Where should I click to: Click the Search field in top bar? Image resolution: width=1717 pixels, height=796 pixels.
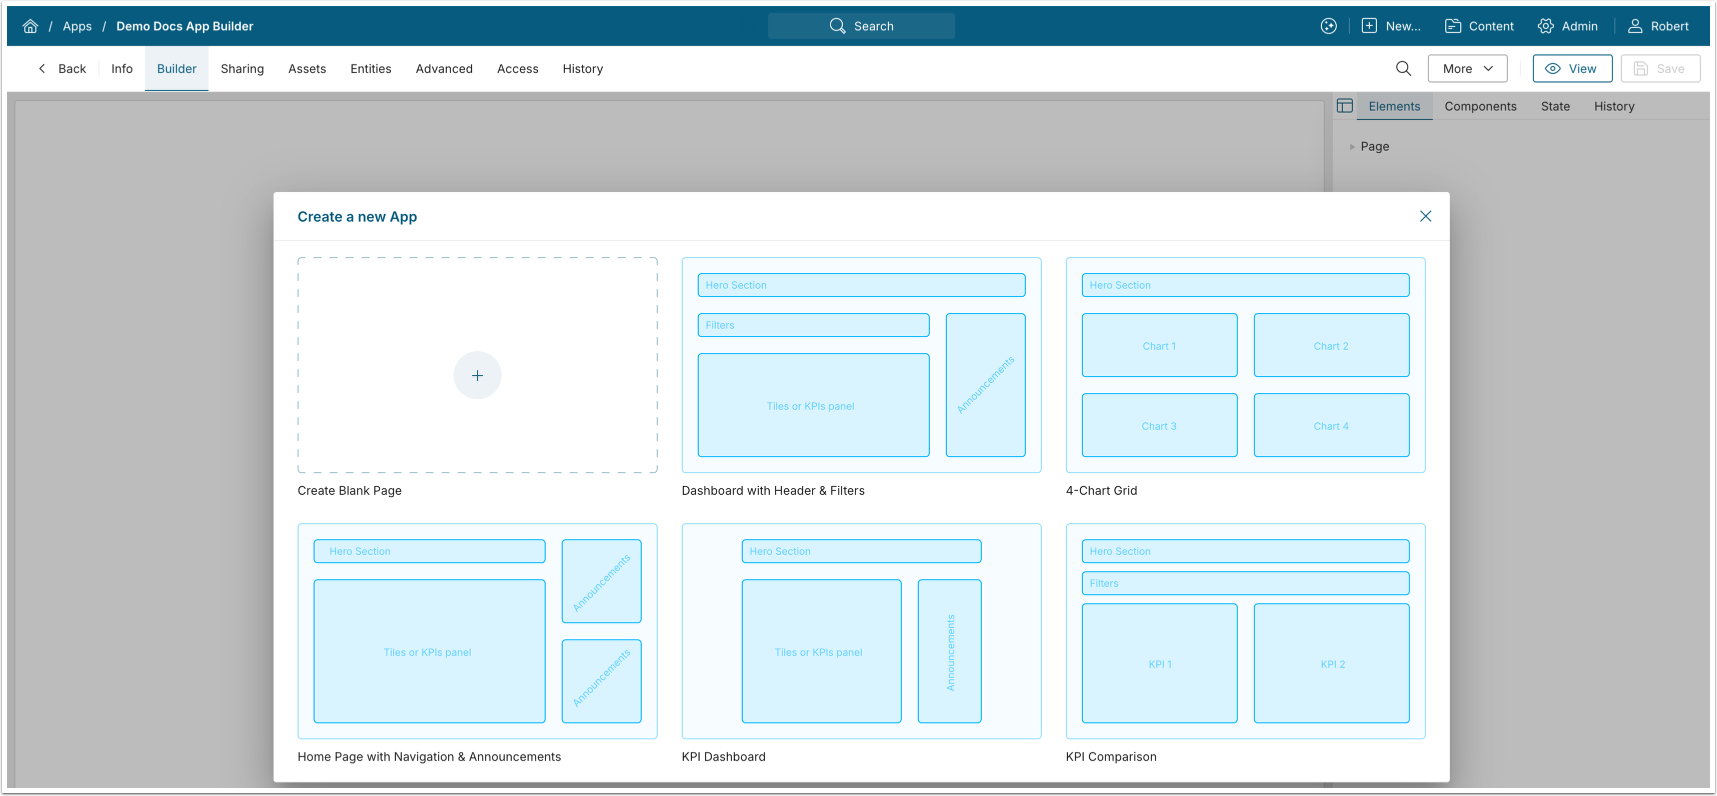861,26
